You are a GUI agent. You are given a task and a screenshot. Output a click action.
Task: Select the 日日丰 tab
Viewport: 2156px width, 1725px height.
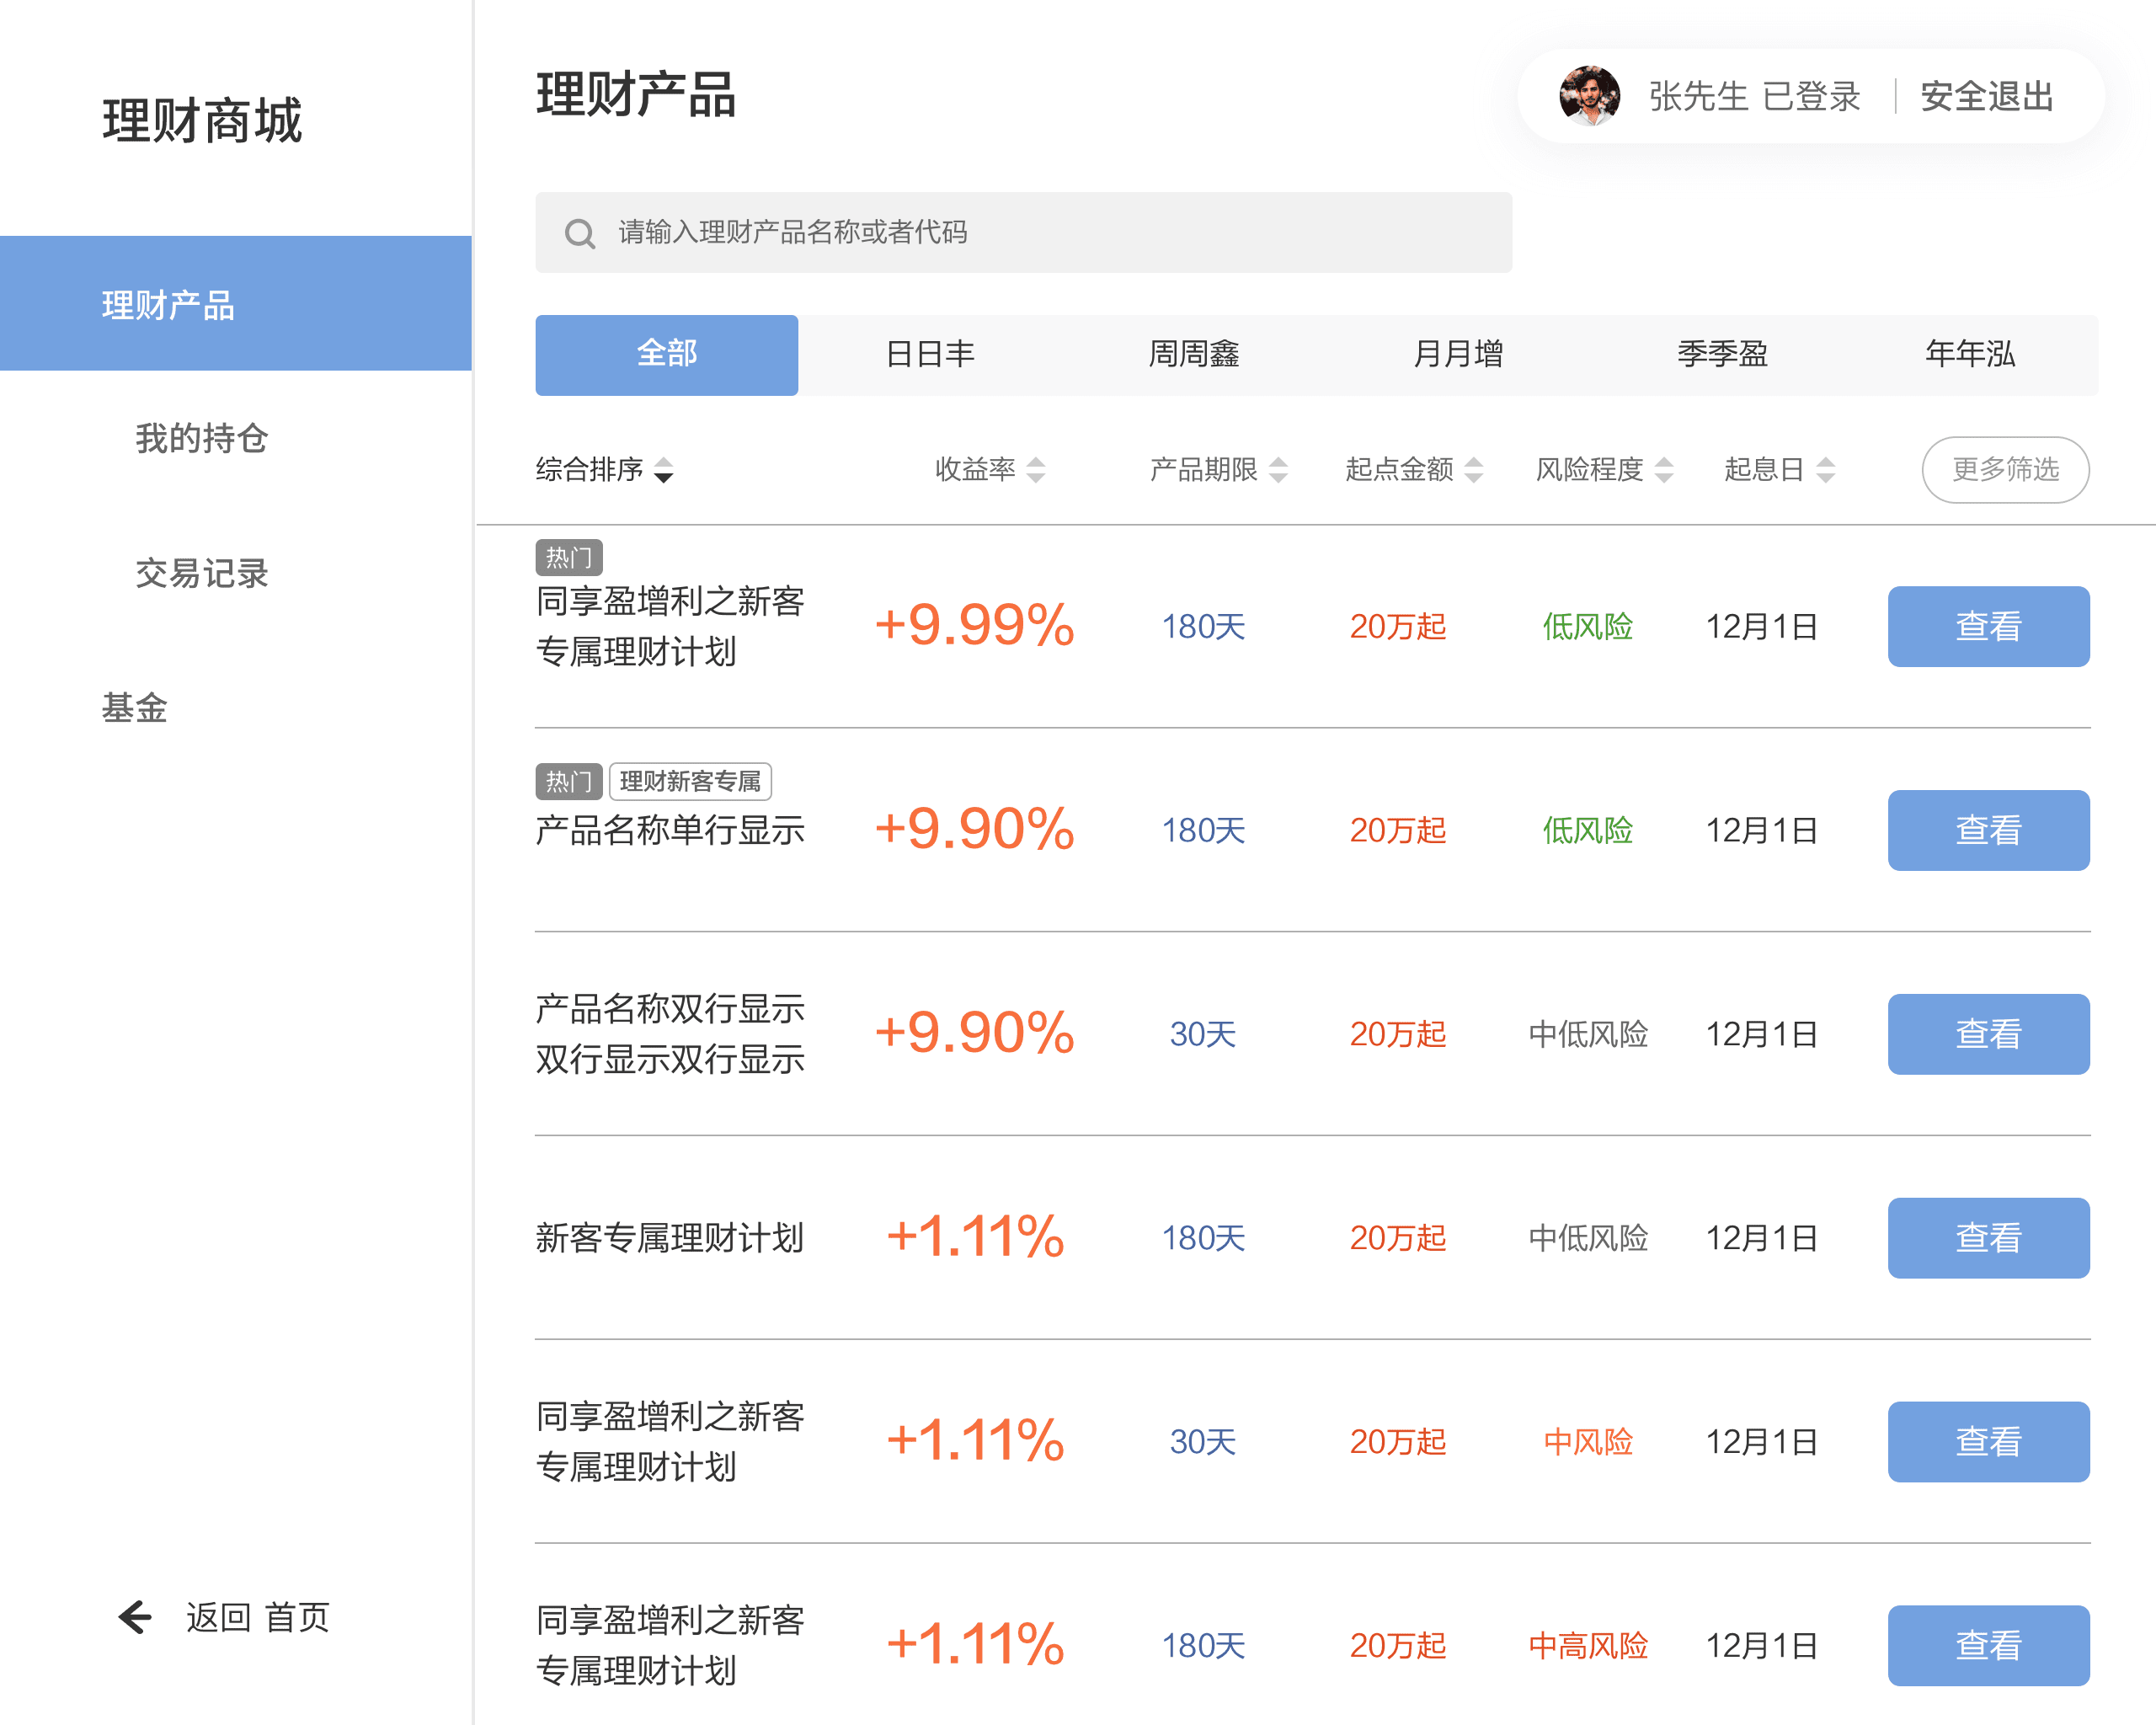click(930, 354)
